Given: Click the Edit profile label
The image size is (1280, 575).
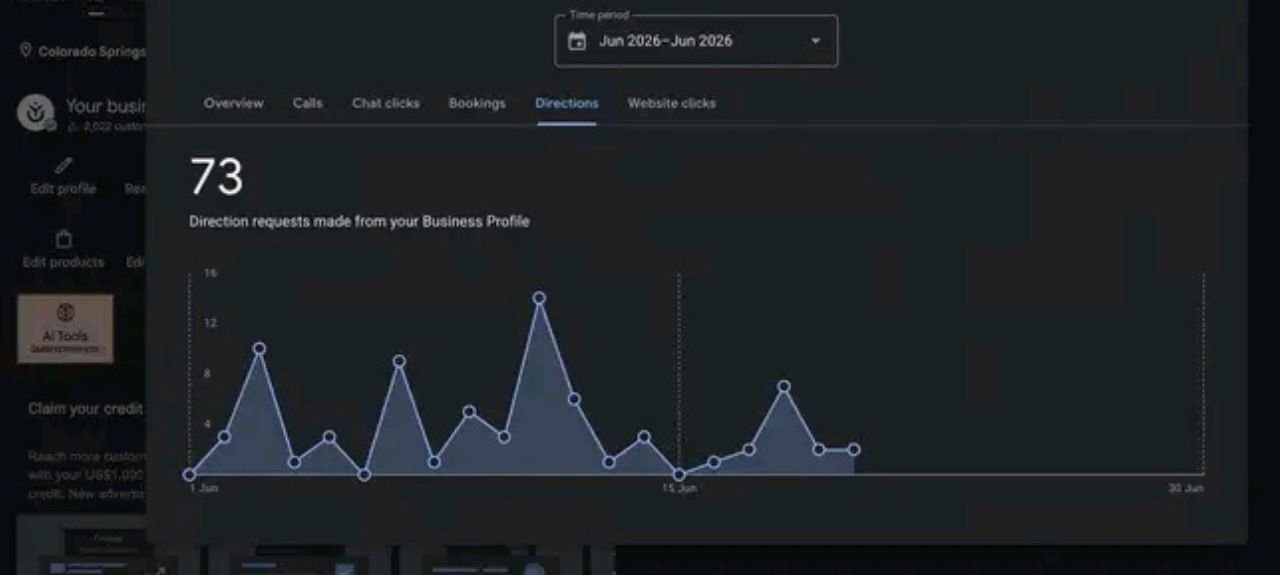Looking at the screenshot, I should [63, 189].
